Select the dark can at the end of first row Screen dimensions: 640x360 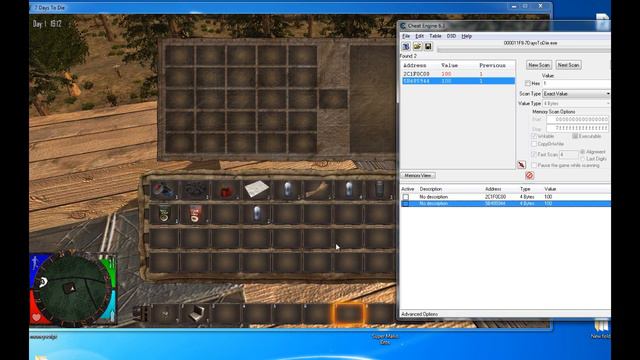379,190
